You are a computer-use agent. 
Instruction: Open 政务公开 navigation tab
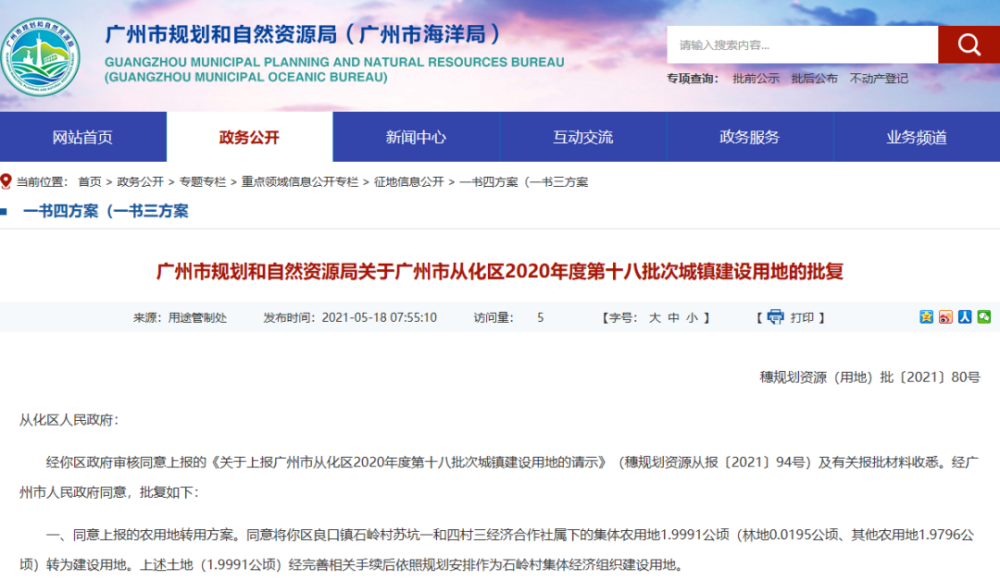[x=249, y=137]
